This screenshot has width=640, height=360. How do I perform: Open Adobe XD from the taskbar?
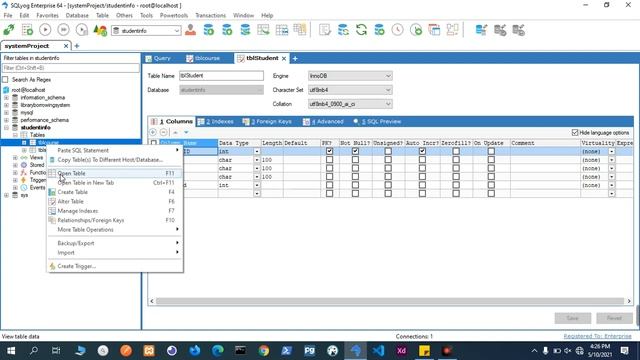pyautogui.click(x=402, y=351)
